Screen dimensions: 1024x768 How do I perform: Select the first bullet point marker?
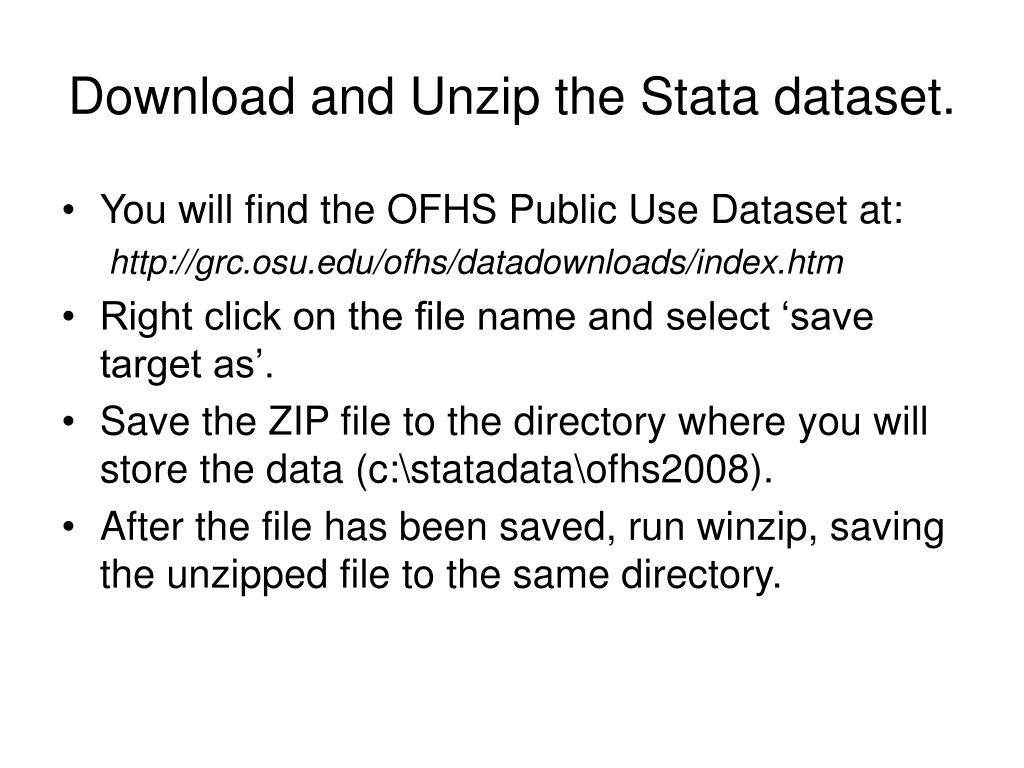click(x=69, y=210)
